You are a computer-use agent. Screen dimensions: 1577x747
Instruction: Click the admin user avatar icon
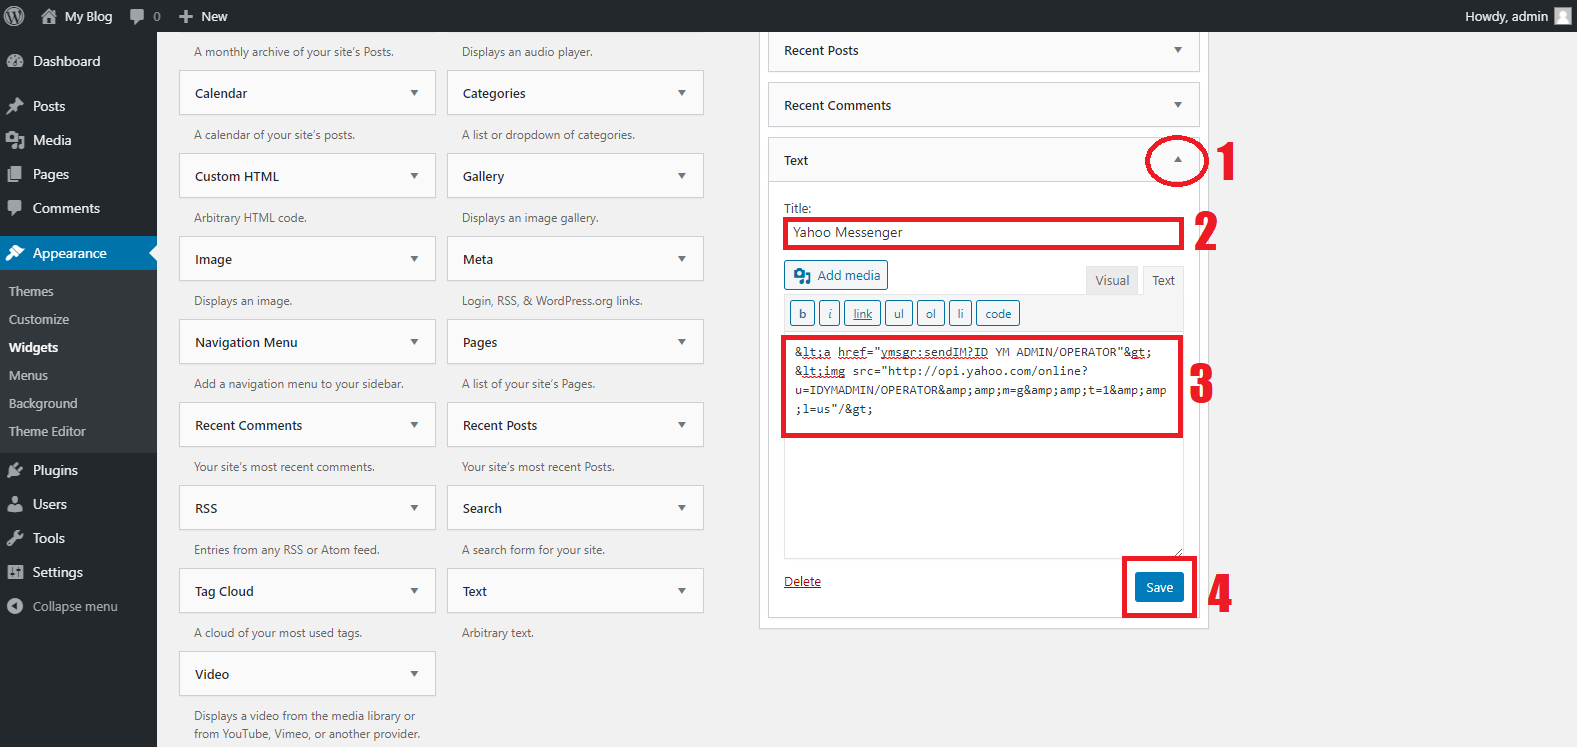pyautogui.click(x=1562, y=16)
